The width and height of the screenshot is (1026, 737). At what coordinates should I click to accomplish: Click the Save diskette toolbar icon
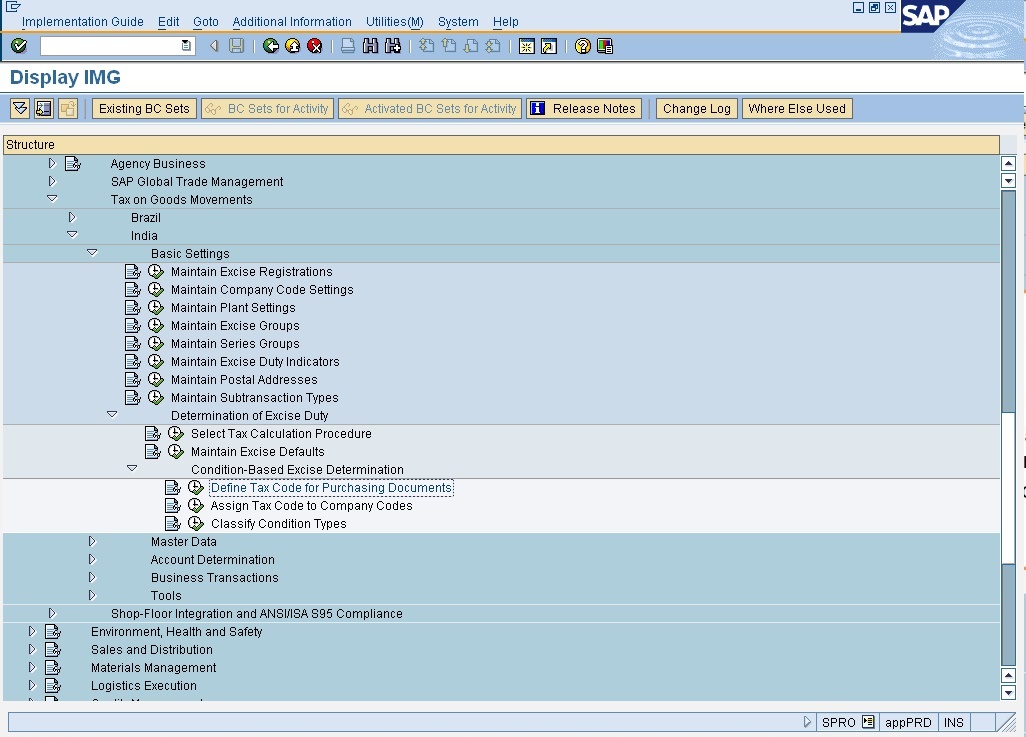tap(236, 46)
